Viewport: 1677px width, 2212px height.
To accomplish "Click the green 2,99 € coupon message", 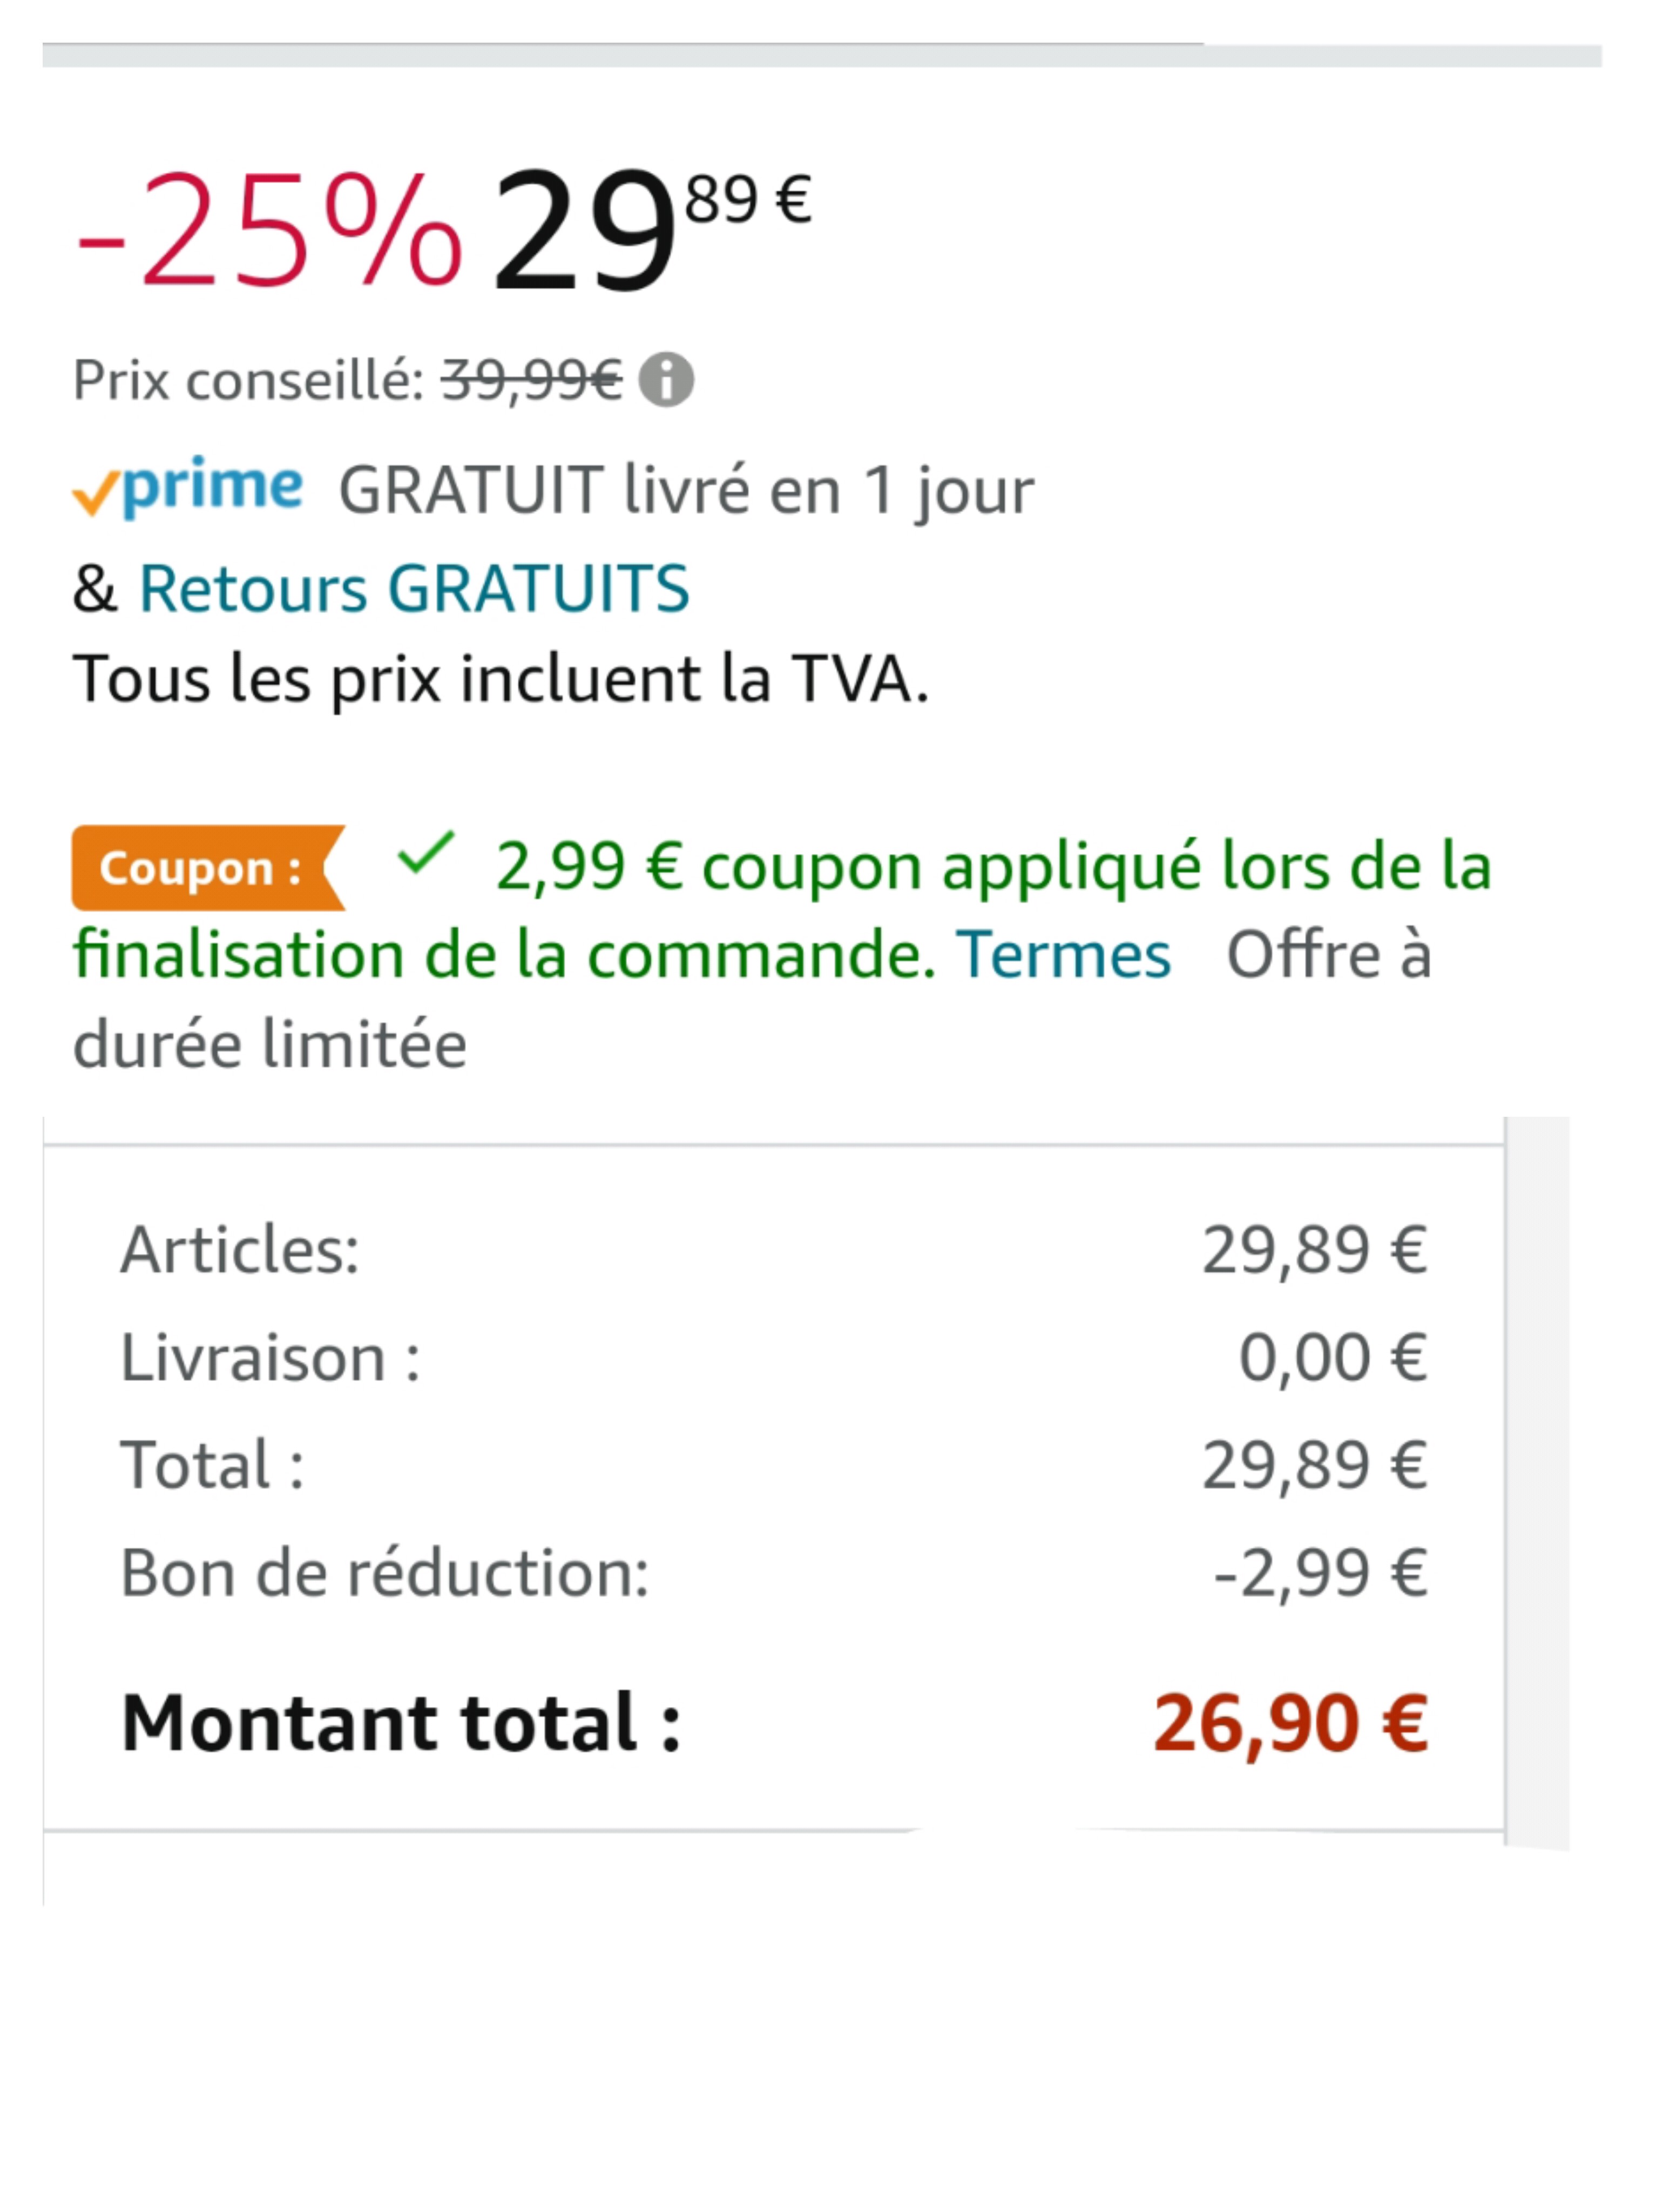I will (993, 867).
